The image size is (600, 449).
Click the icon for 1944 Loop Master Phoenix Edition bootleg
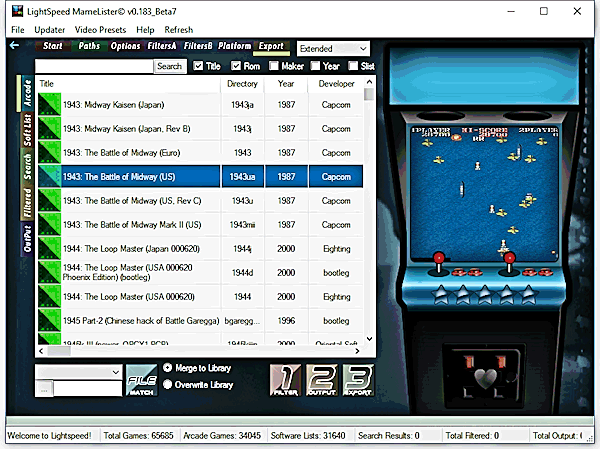tap(49, 273)
